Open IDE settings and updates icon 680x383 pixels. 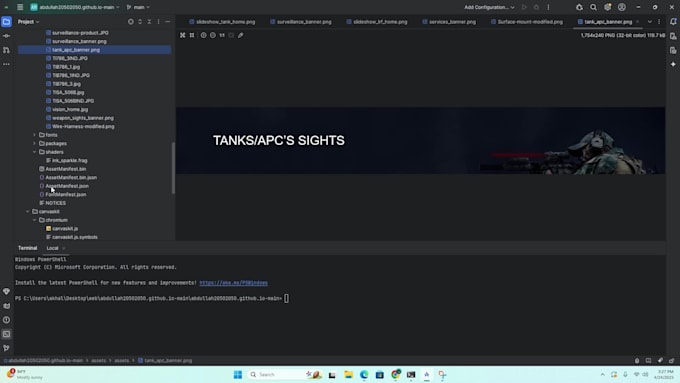(608, 7)
